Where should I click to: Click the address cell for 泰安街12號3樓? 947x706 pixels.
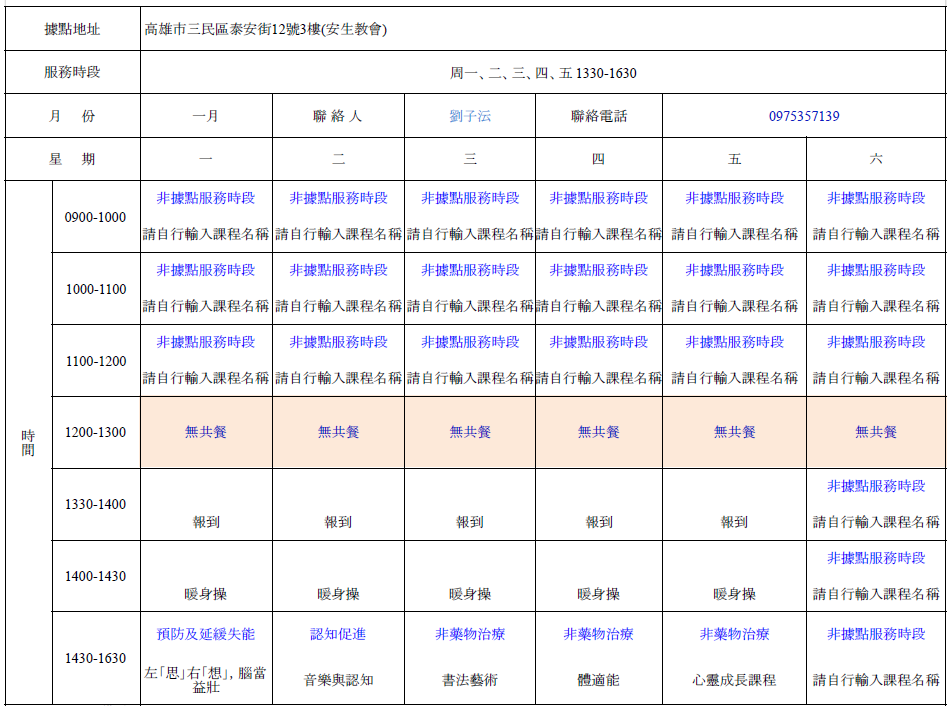pyautogui.click(x=266, y=29)
